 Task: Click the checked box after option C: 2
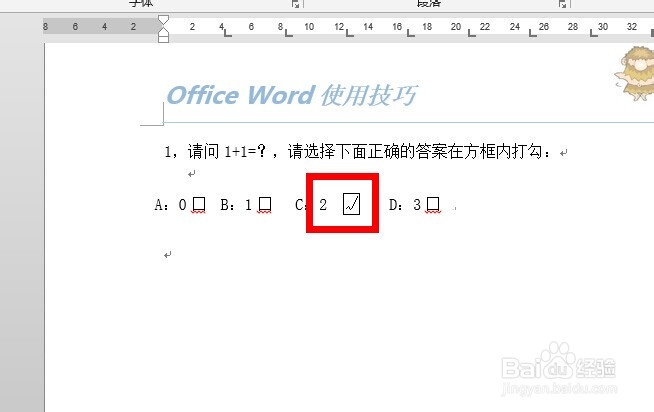351,204
